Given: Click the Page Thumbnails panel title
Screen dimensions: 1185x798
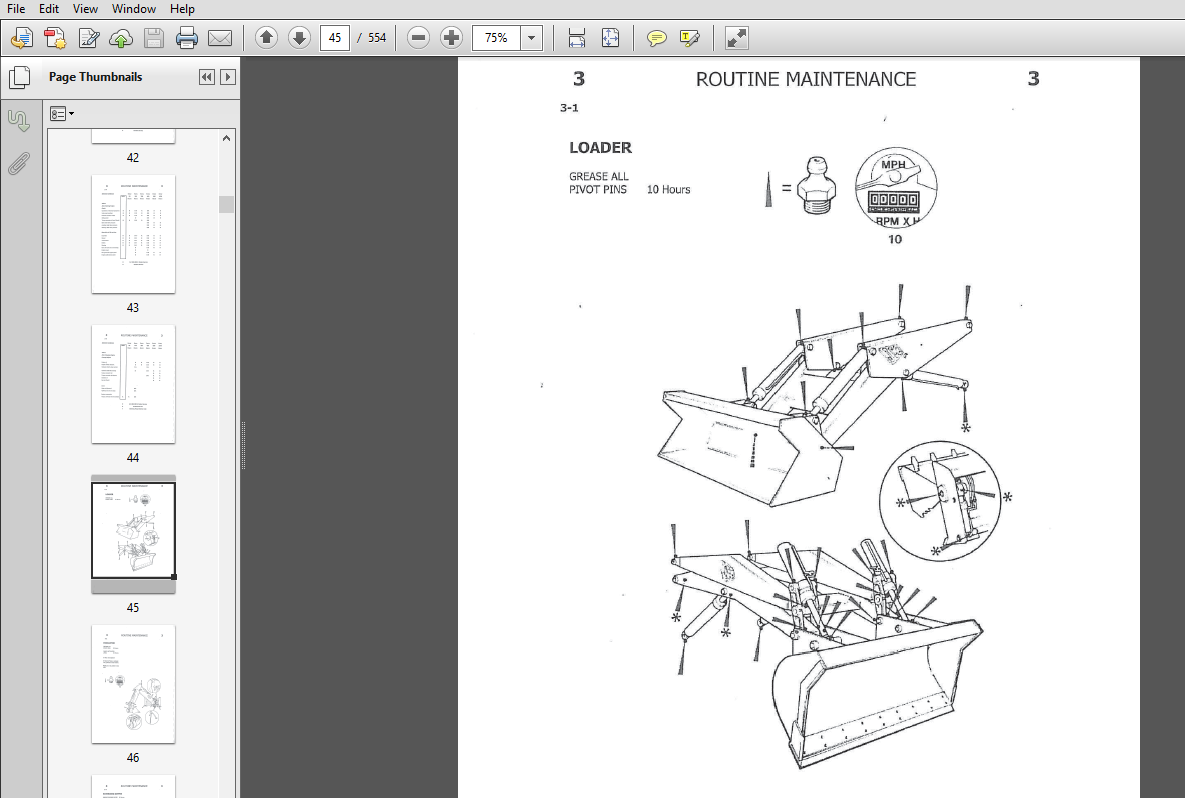Looking at the screenshot, I should pos(95,77).
